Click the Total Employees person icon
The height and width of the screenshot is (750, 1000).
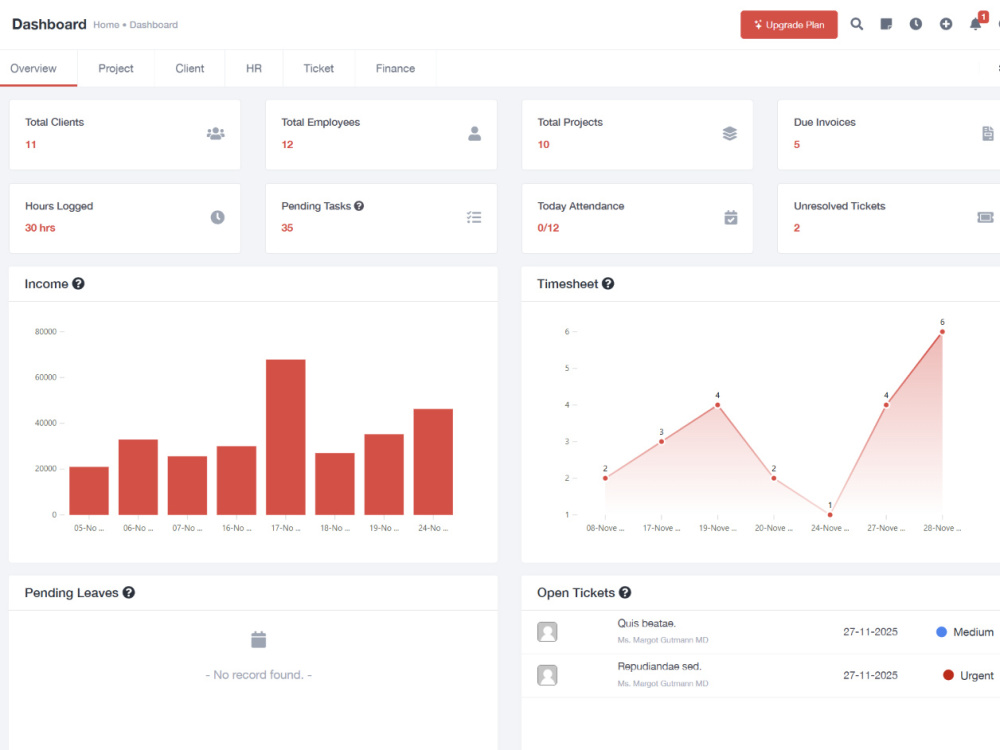click(474, 133)
